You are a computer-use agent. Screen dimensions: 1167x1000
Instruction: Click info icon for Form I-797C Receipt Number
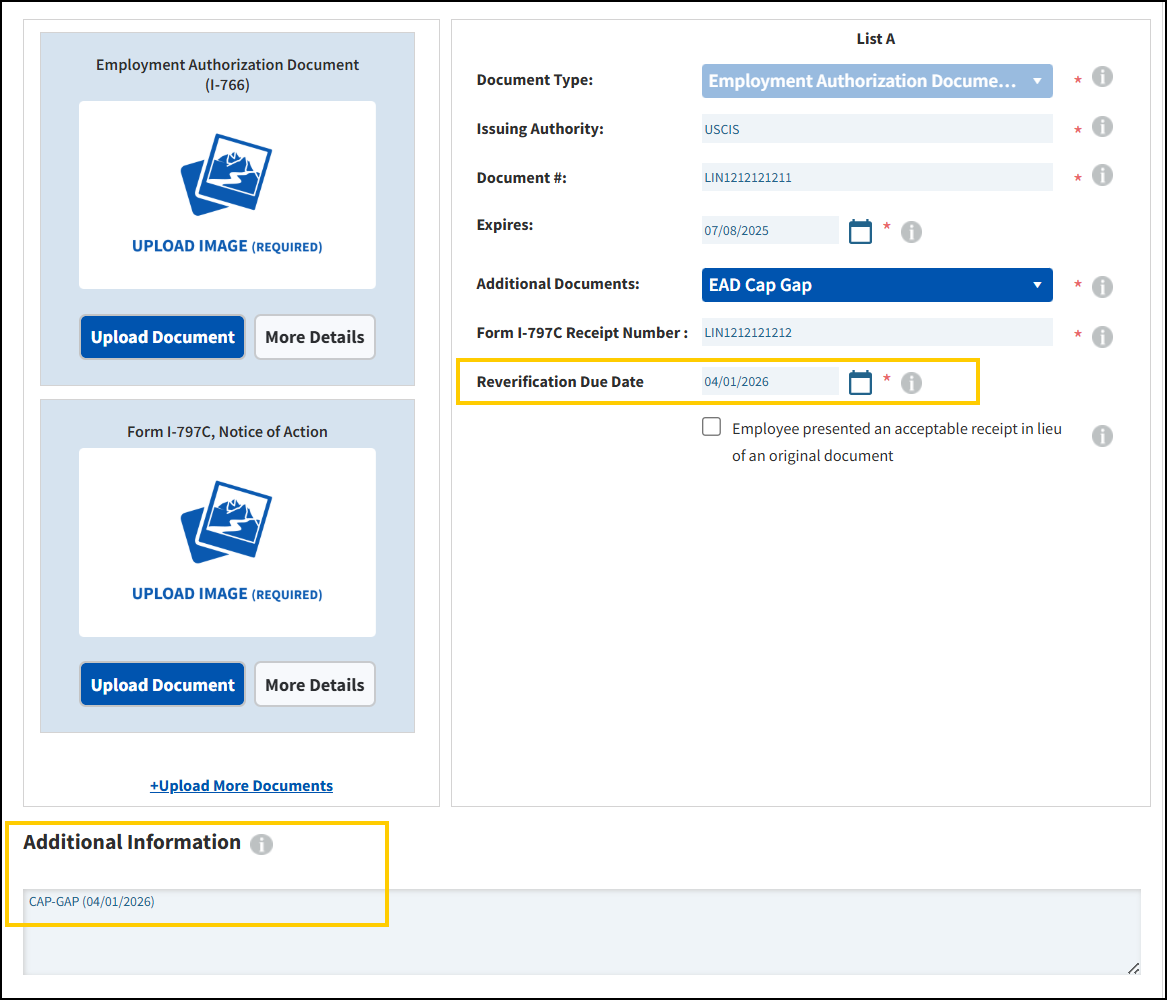click(1102, 337)
